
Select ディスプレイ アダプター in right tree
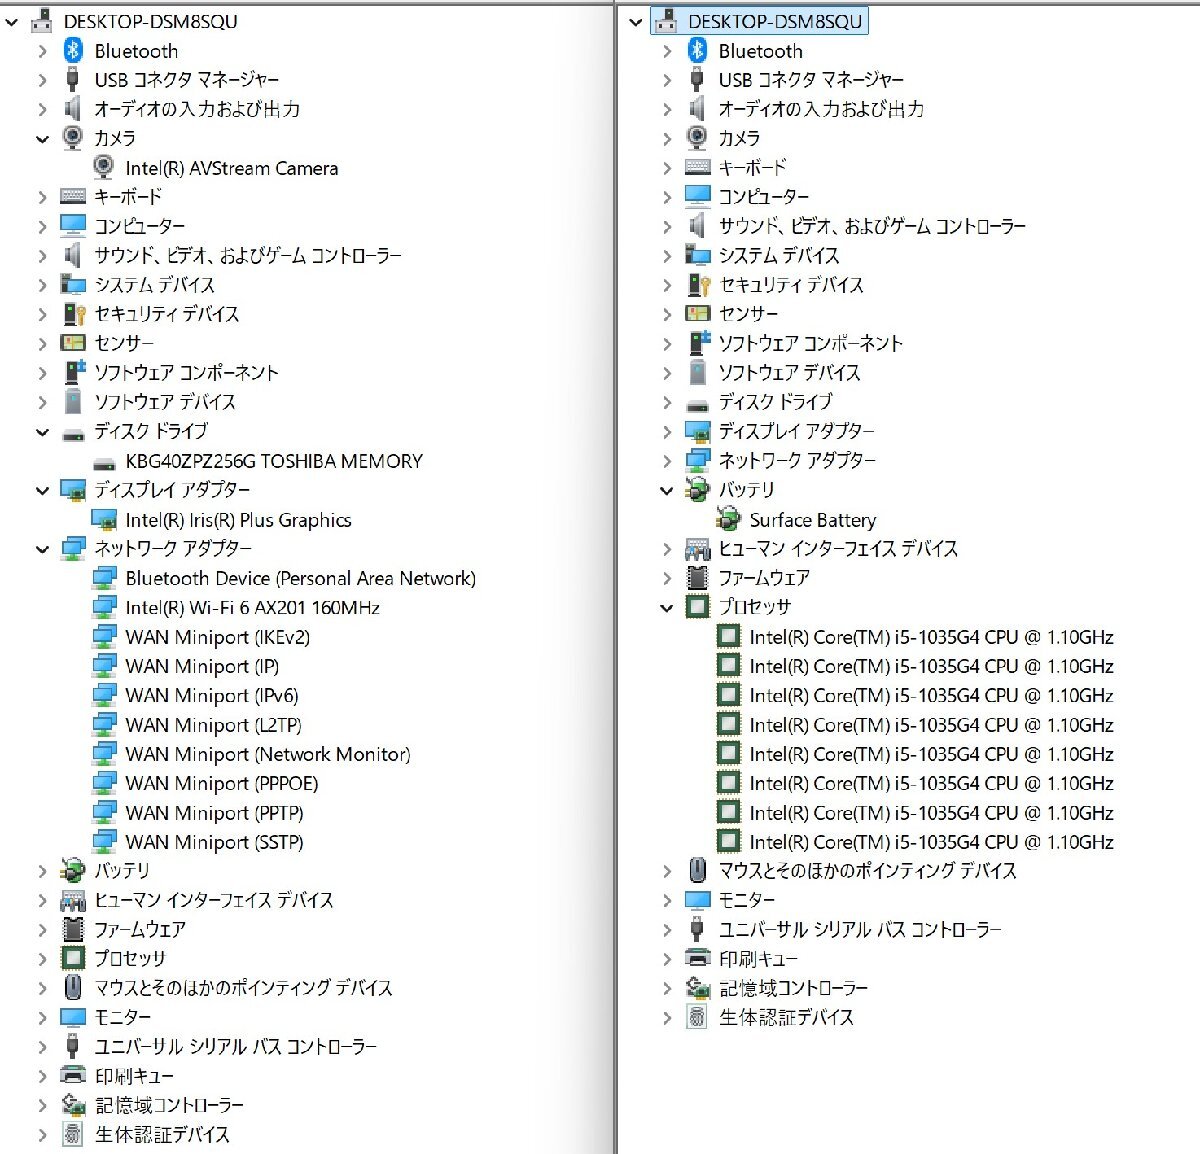point(796,431)
